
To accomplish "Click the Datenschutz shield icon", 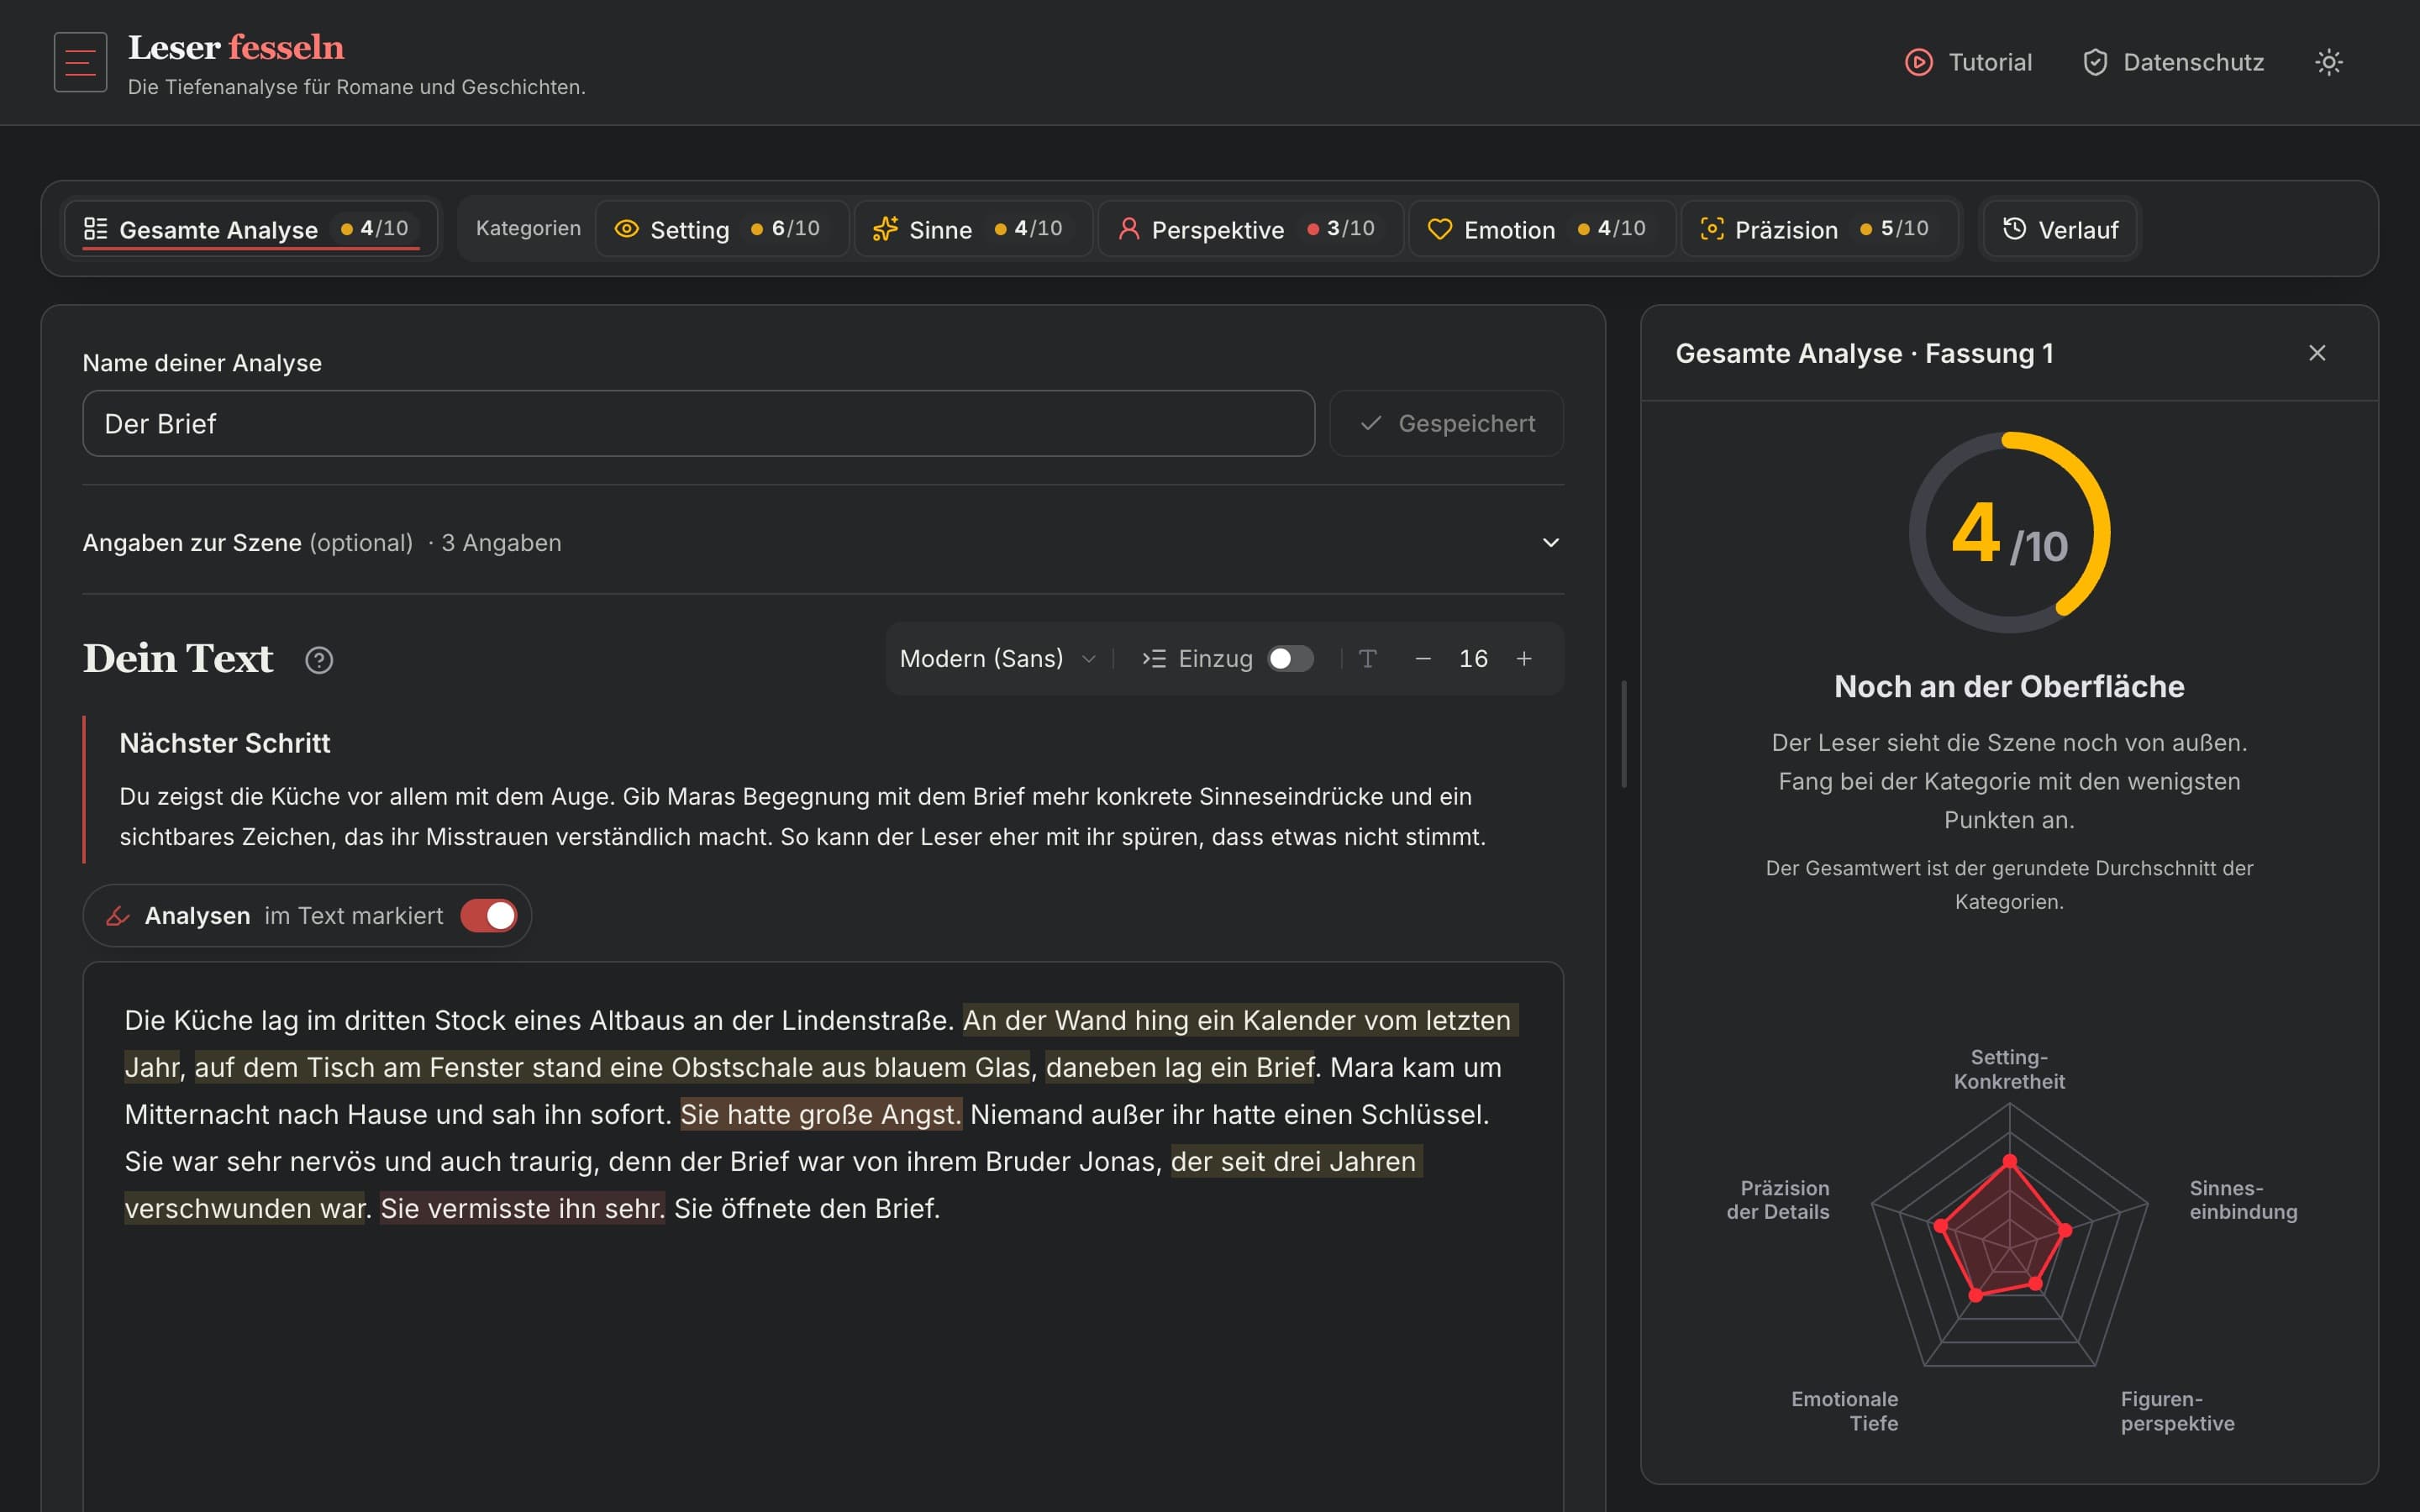I will pyautogui.click(x=2095, y=62).
